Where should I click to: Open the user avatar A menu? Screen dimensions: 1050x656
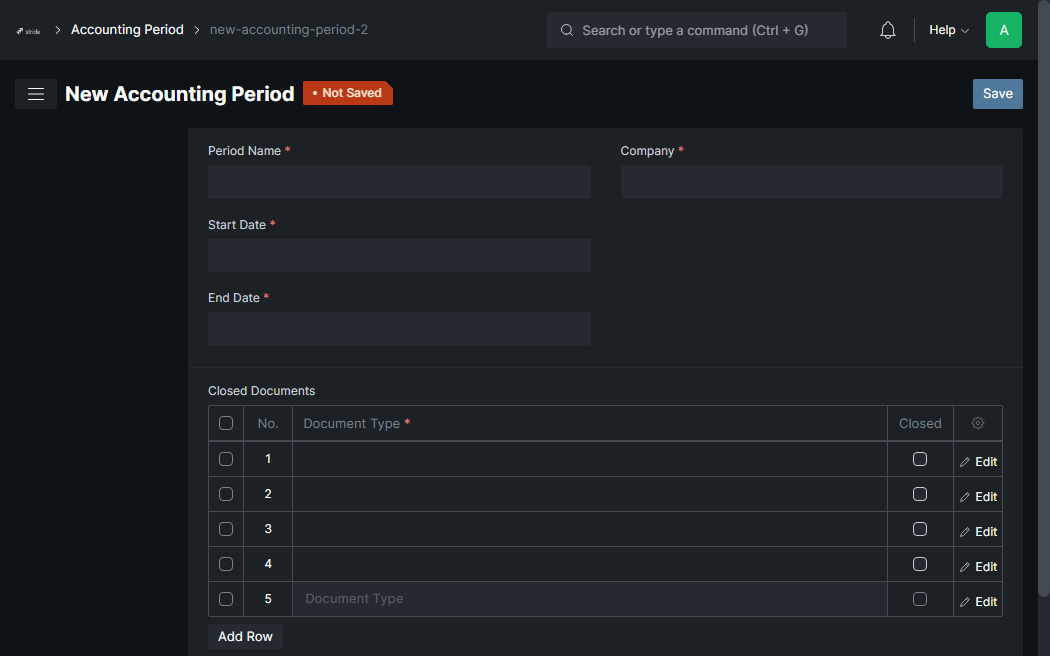(1003, 30)
